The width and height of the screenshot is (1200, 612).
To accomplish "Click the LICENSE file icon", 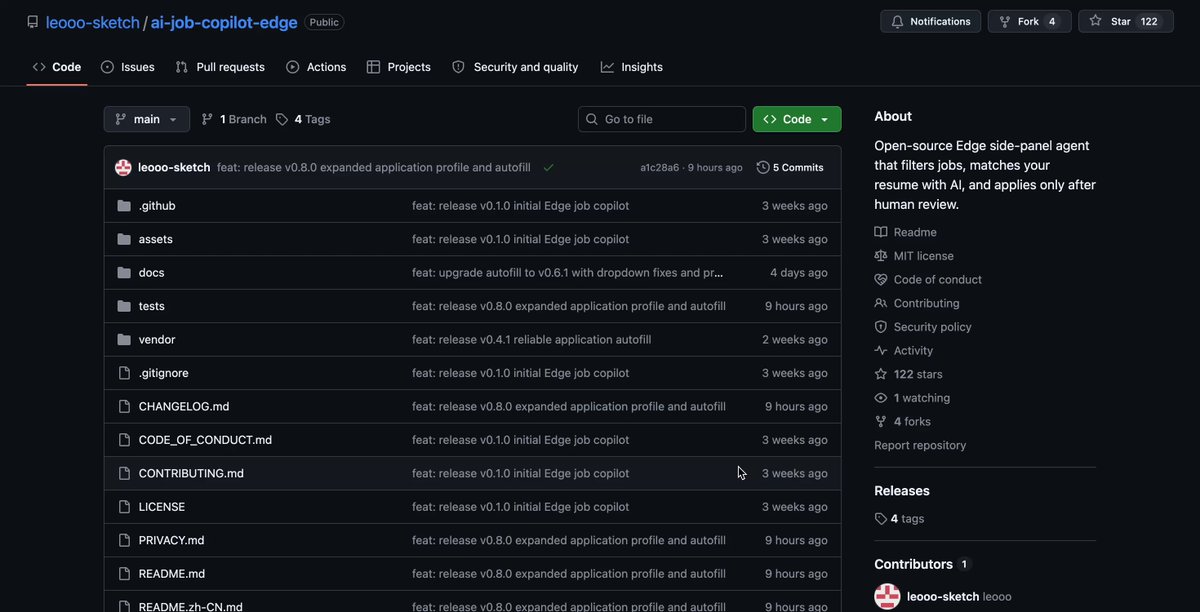I will [124, 507].
